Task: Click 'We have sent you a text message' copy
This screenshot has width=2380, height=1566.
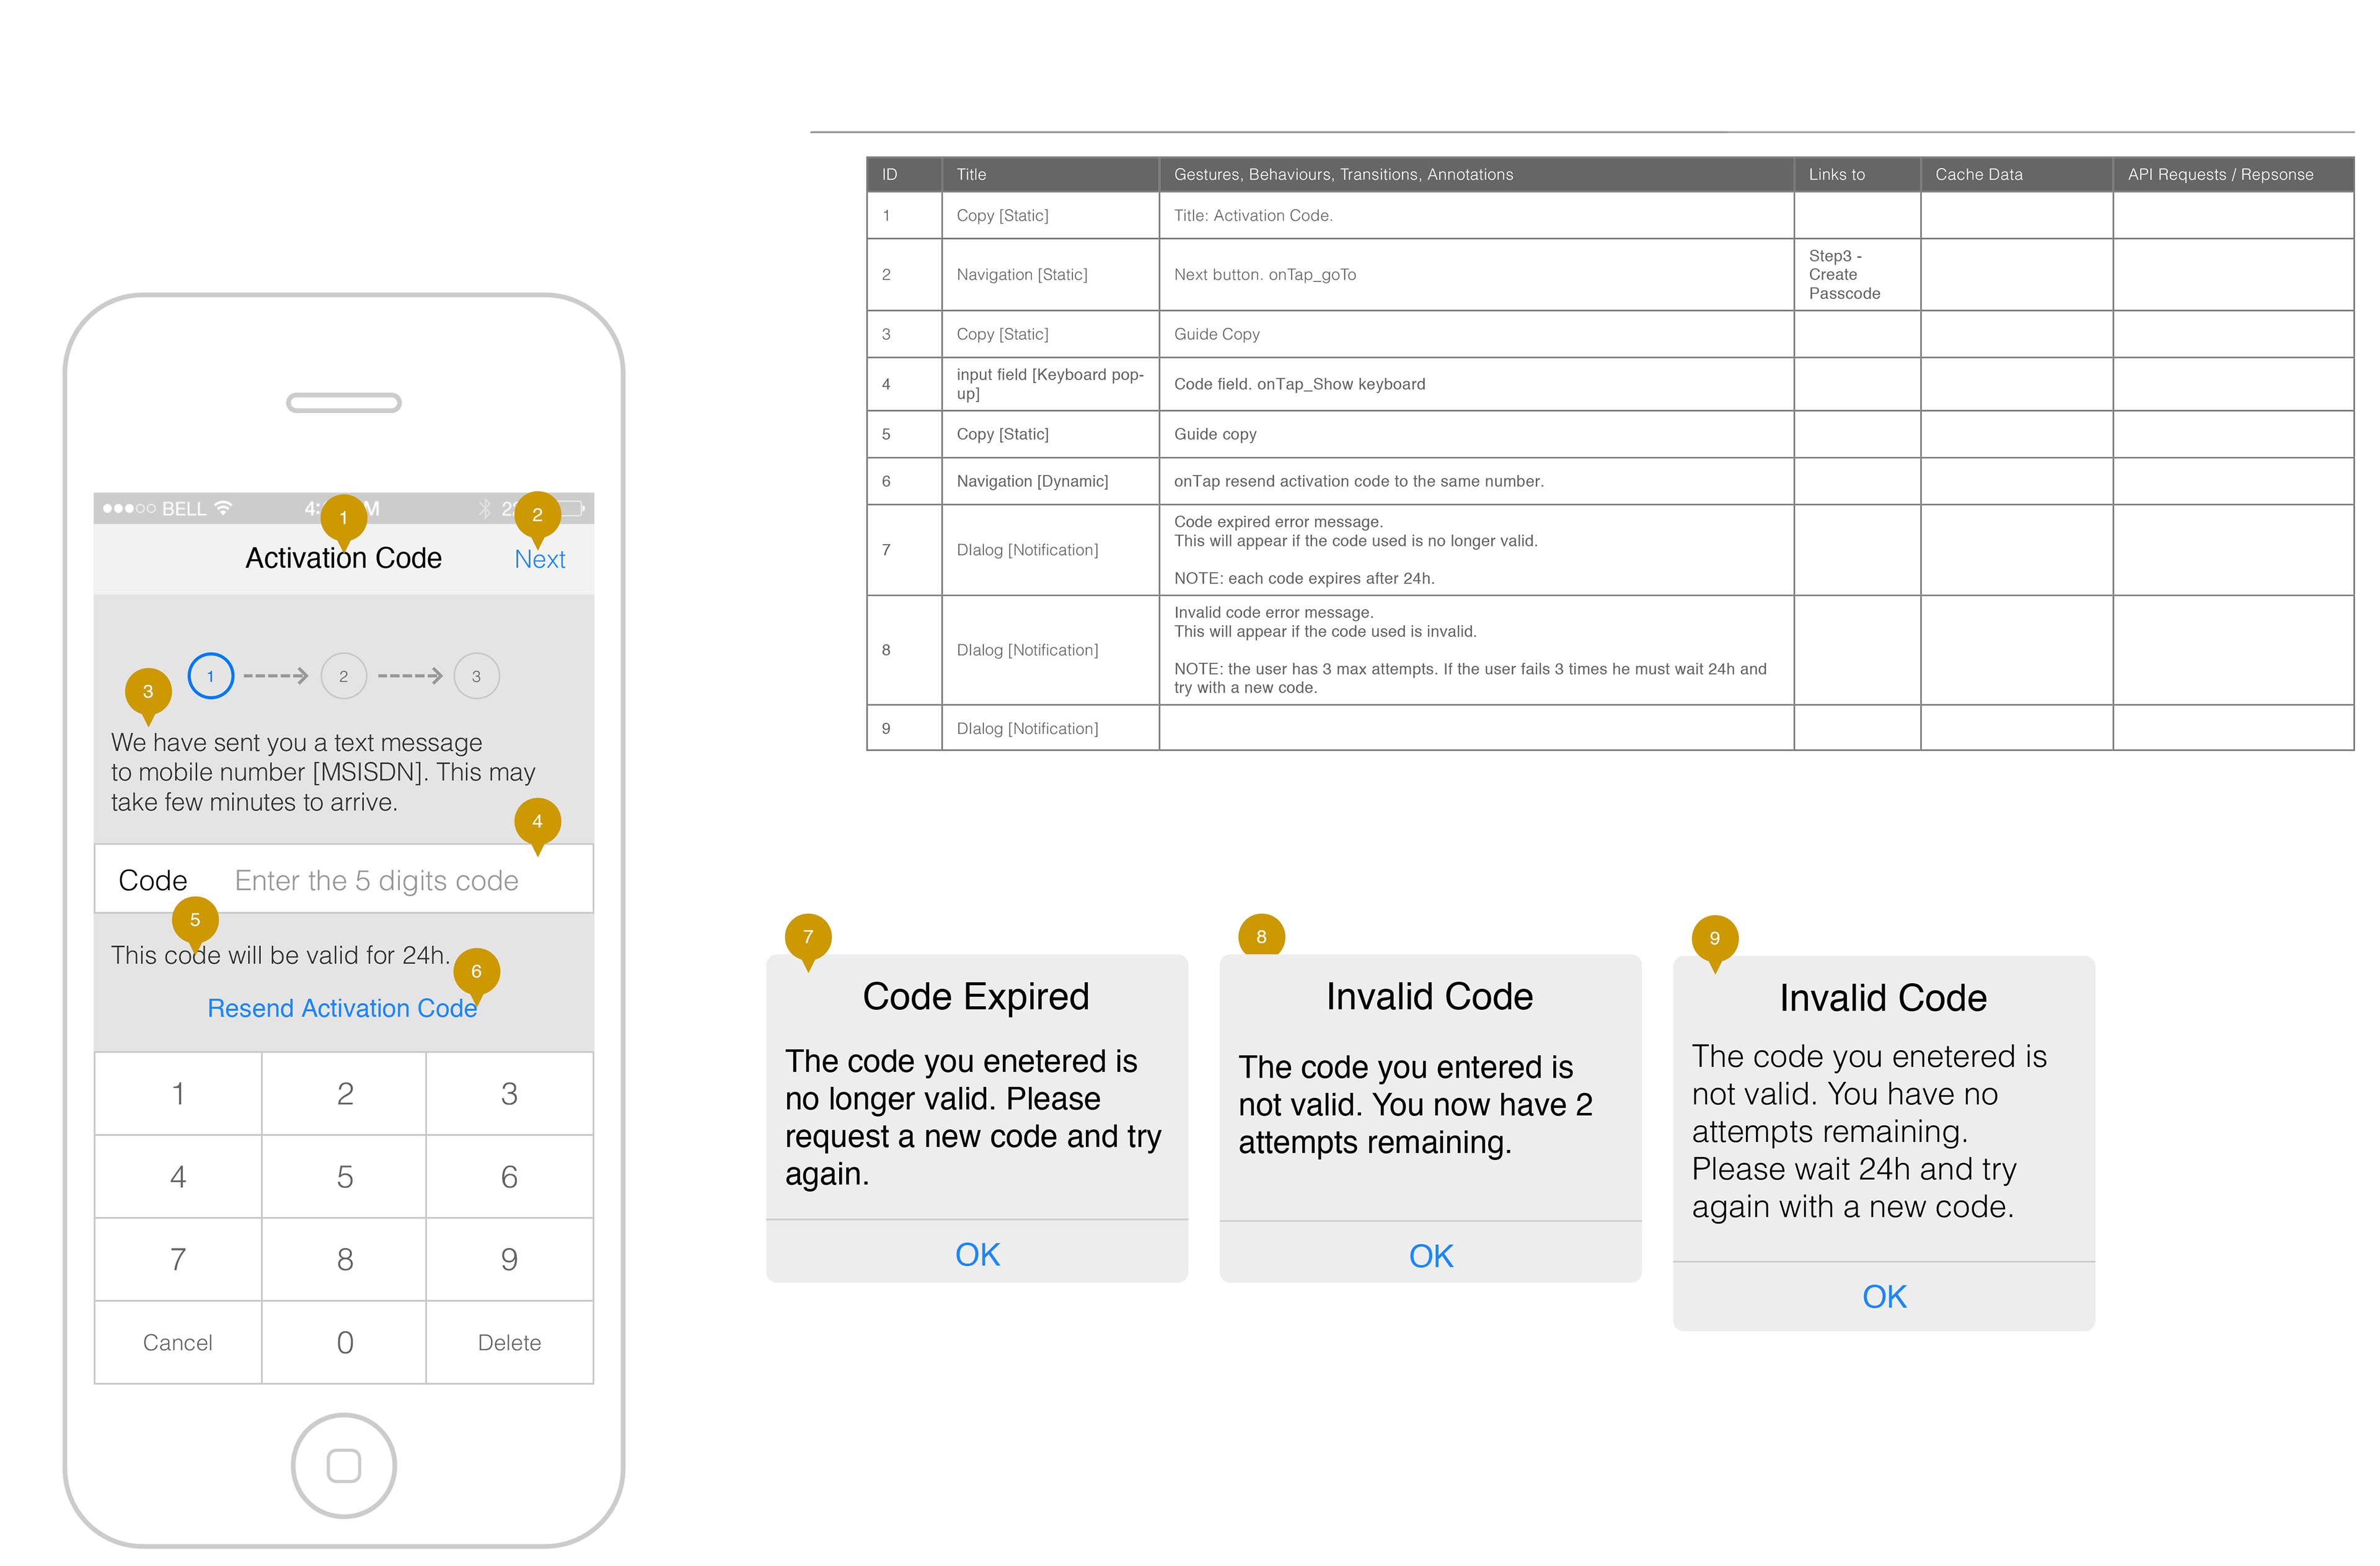Action: pyautogui.click(x=323, y=772)
